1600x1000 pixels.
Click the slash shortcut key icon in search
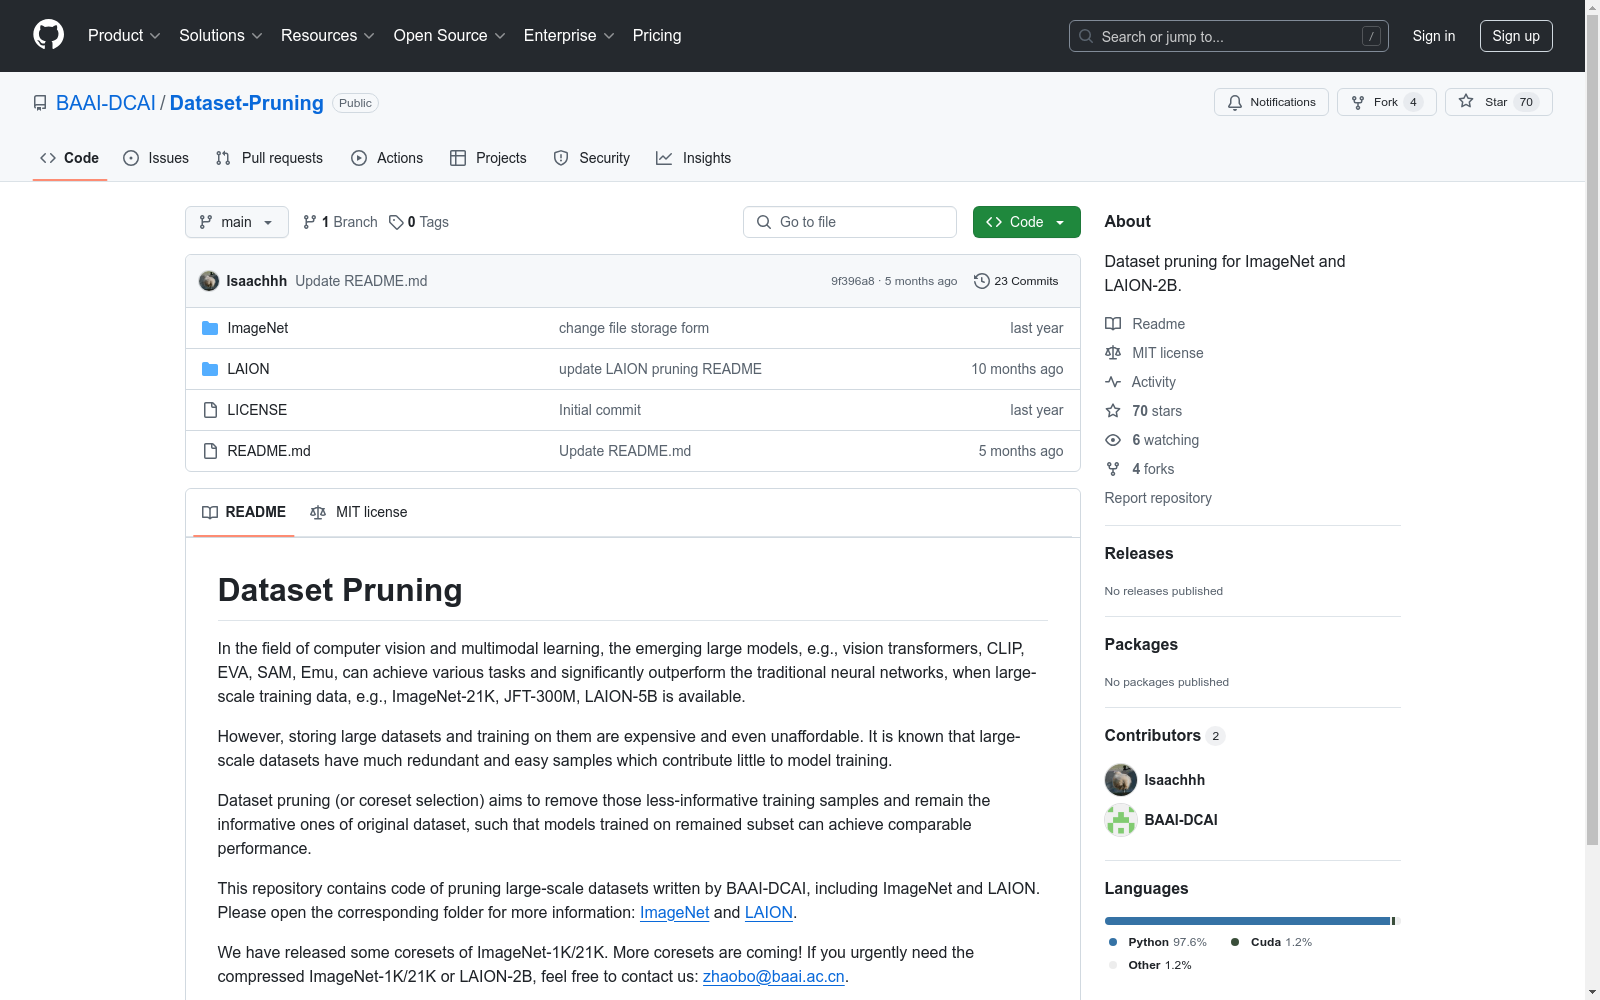point(1372,36)
